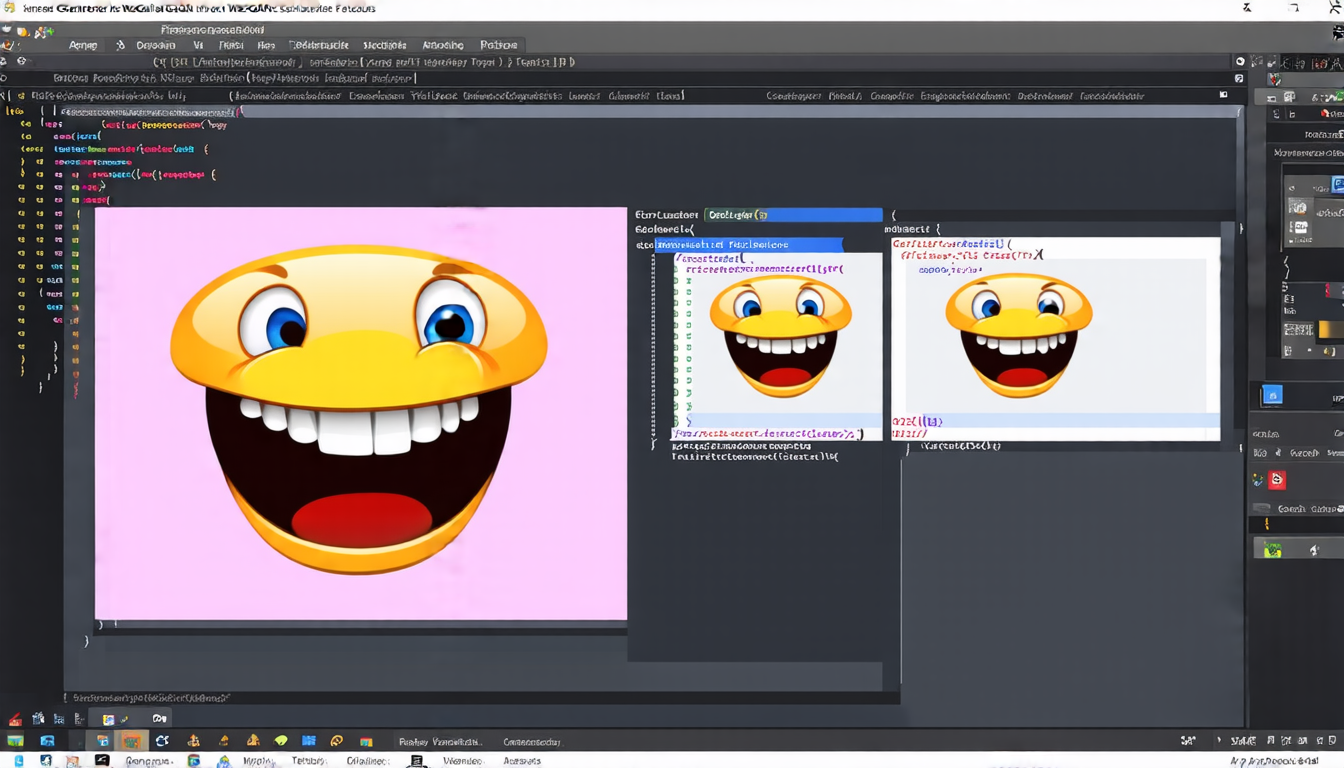Click the red icon in right panel
The height and width of the screenshot is (768, 1344).
click(x=1277, y=480)
